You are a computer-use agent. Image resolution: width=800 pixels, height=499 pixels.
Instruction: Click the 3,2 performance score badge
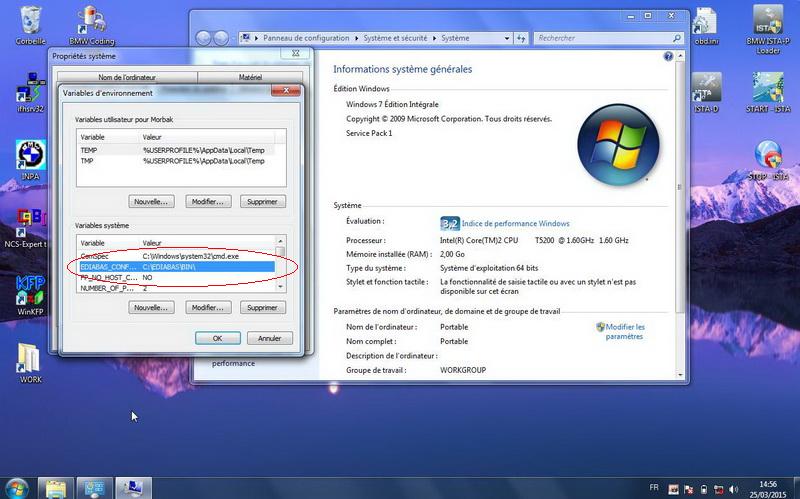click(x=450, y=223)
